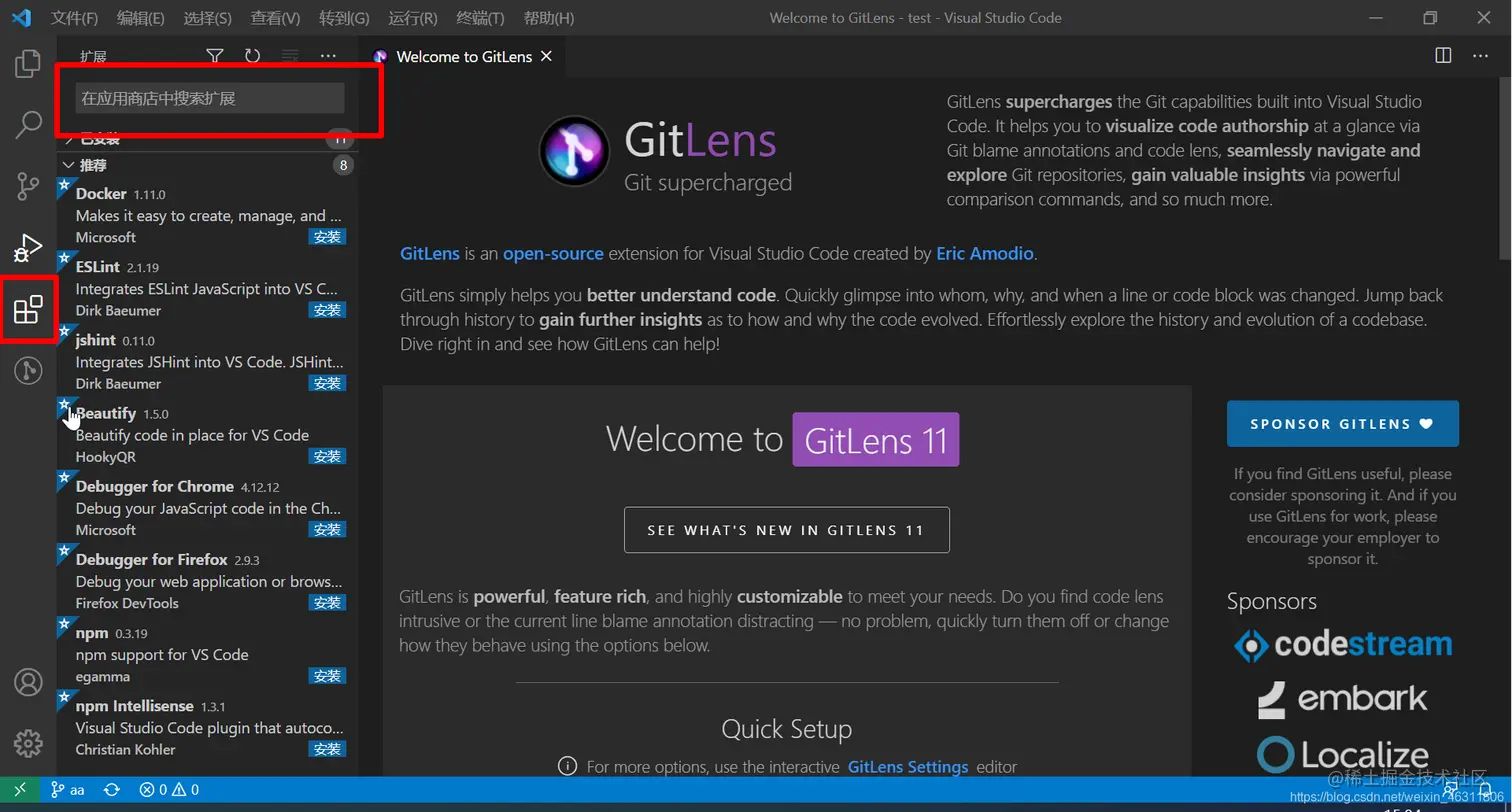
Task: Click the recommended count badge 8
Action: (x=343, y=165)
